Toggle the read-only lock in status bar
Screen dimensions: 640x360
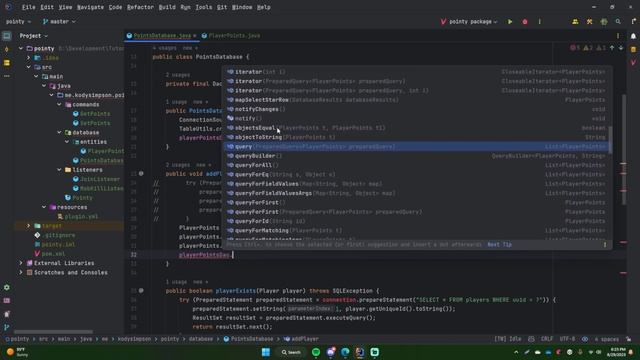[x=629, y=339]
